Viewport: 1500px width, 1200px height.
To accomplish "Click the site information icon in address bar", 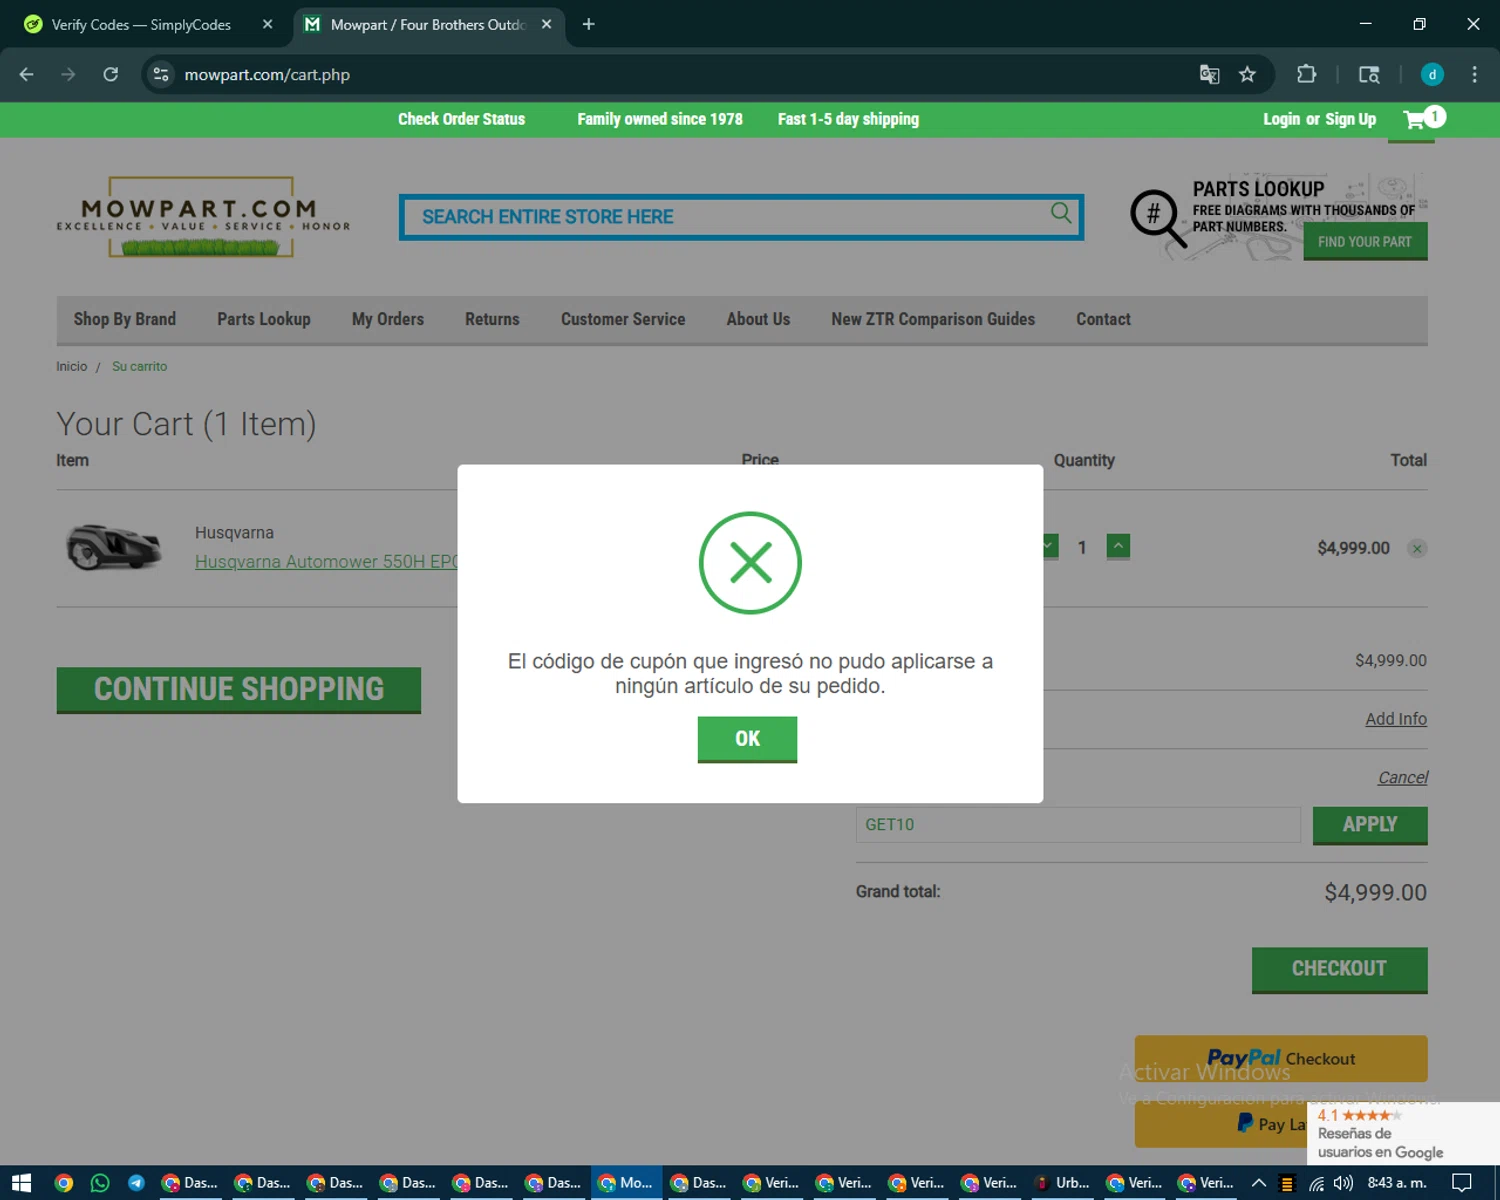I will tap(161, 74).
